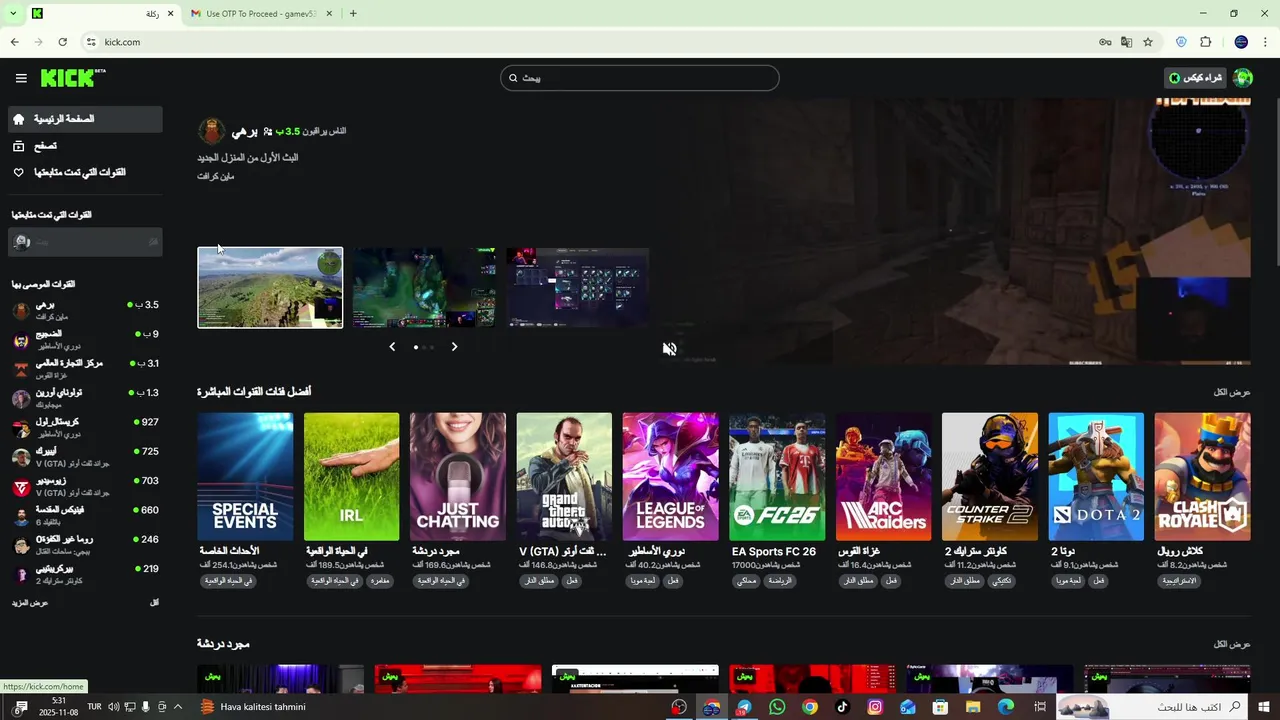The height and width of the screenshot is (720, 1280).
Task: Open recommended channel with 725 viewers
Action: [x=85, y=456]
